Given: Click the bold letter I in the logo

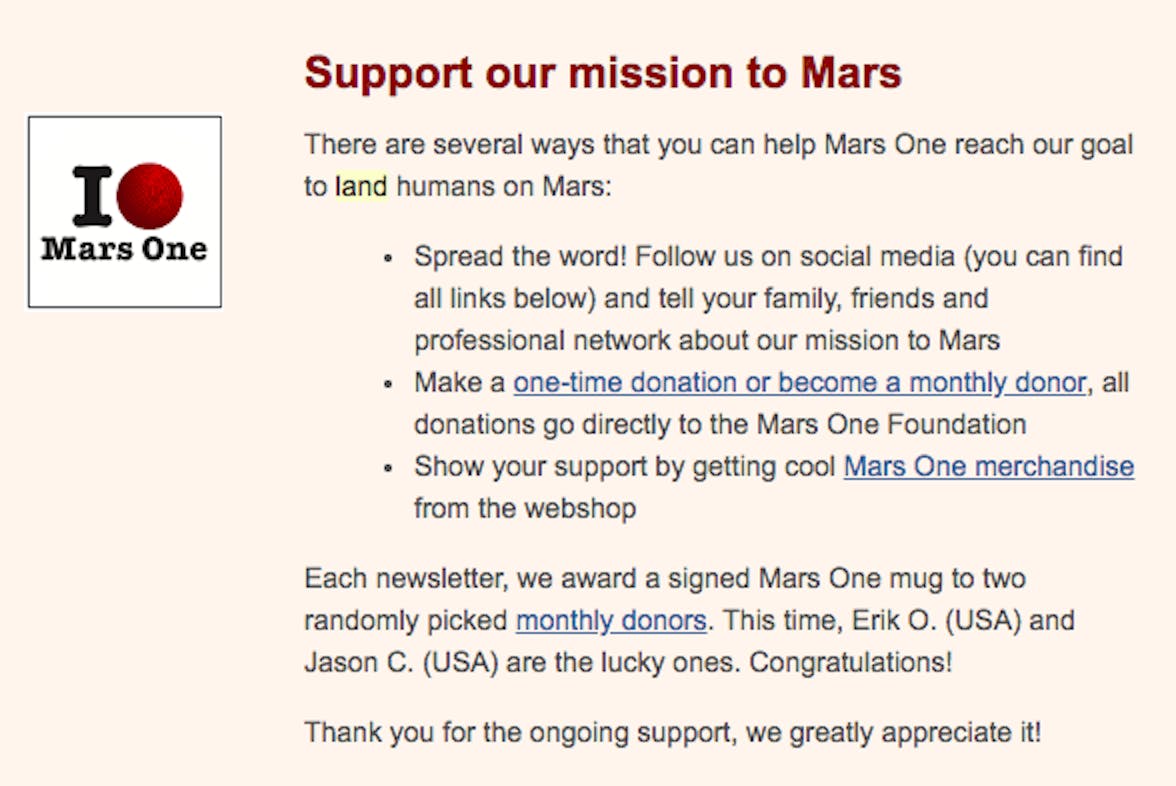Looking at the screenshot, I should point(92,196).
